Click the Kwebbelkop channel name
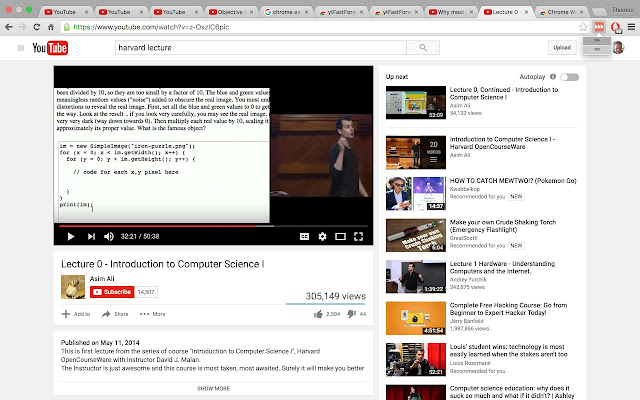 (464, 189)
